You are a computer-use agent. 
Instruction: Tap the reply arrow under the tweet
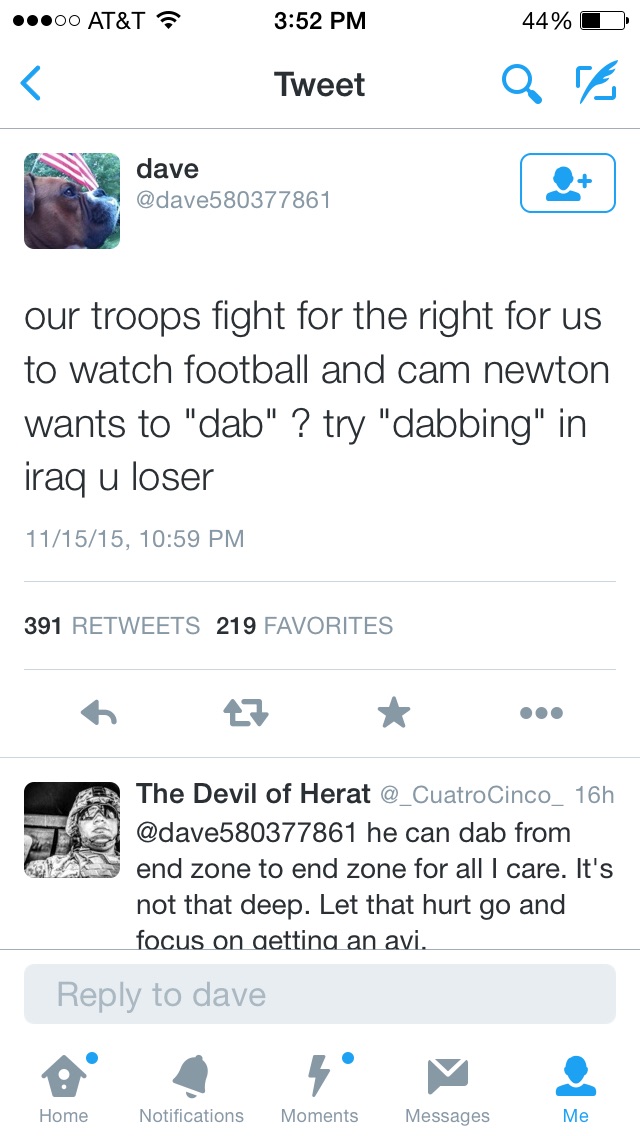[x=99, y=714]
